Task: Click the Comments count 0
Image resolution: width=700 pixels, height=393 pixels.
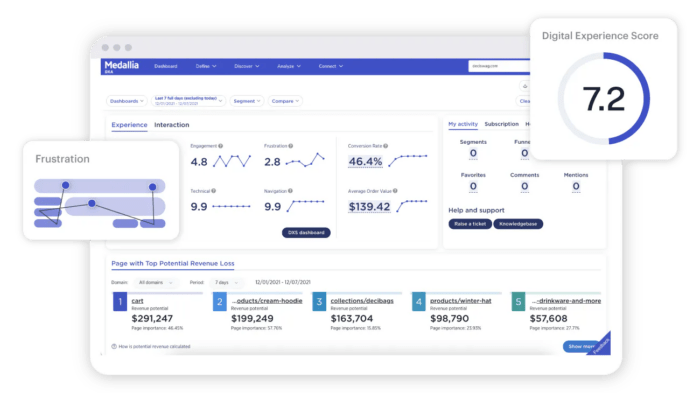Action: tap(525, 187)
